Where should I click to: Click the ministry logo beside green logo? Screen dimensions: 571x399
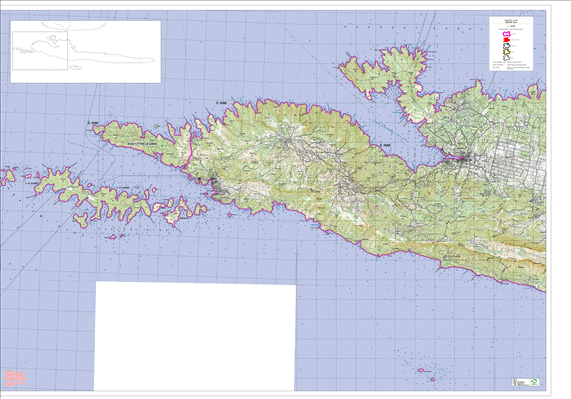[520, 382]
